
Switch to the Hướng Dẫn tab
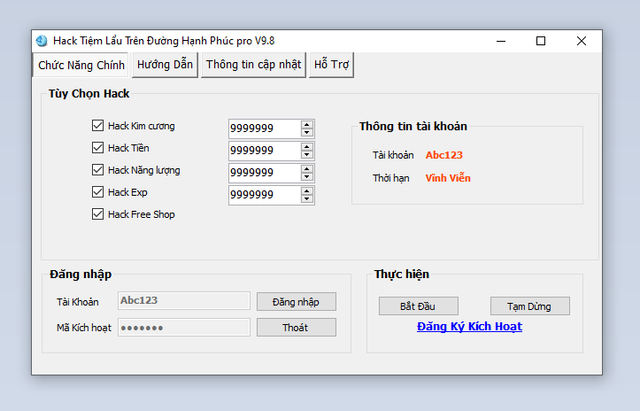click(165, 65)
